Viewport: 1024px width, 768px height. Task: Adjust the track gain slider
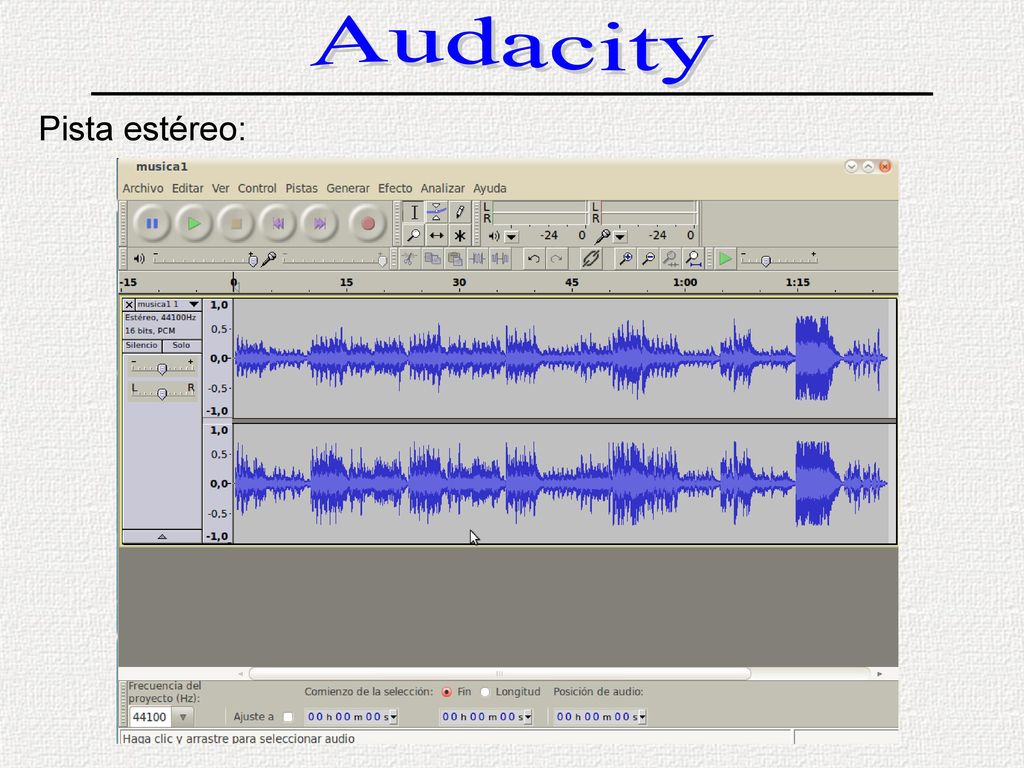tap(162, 368)
